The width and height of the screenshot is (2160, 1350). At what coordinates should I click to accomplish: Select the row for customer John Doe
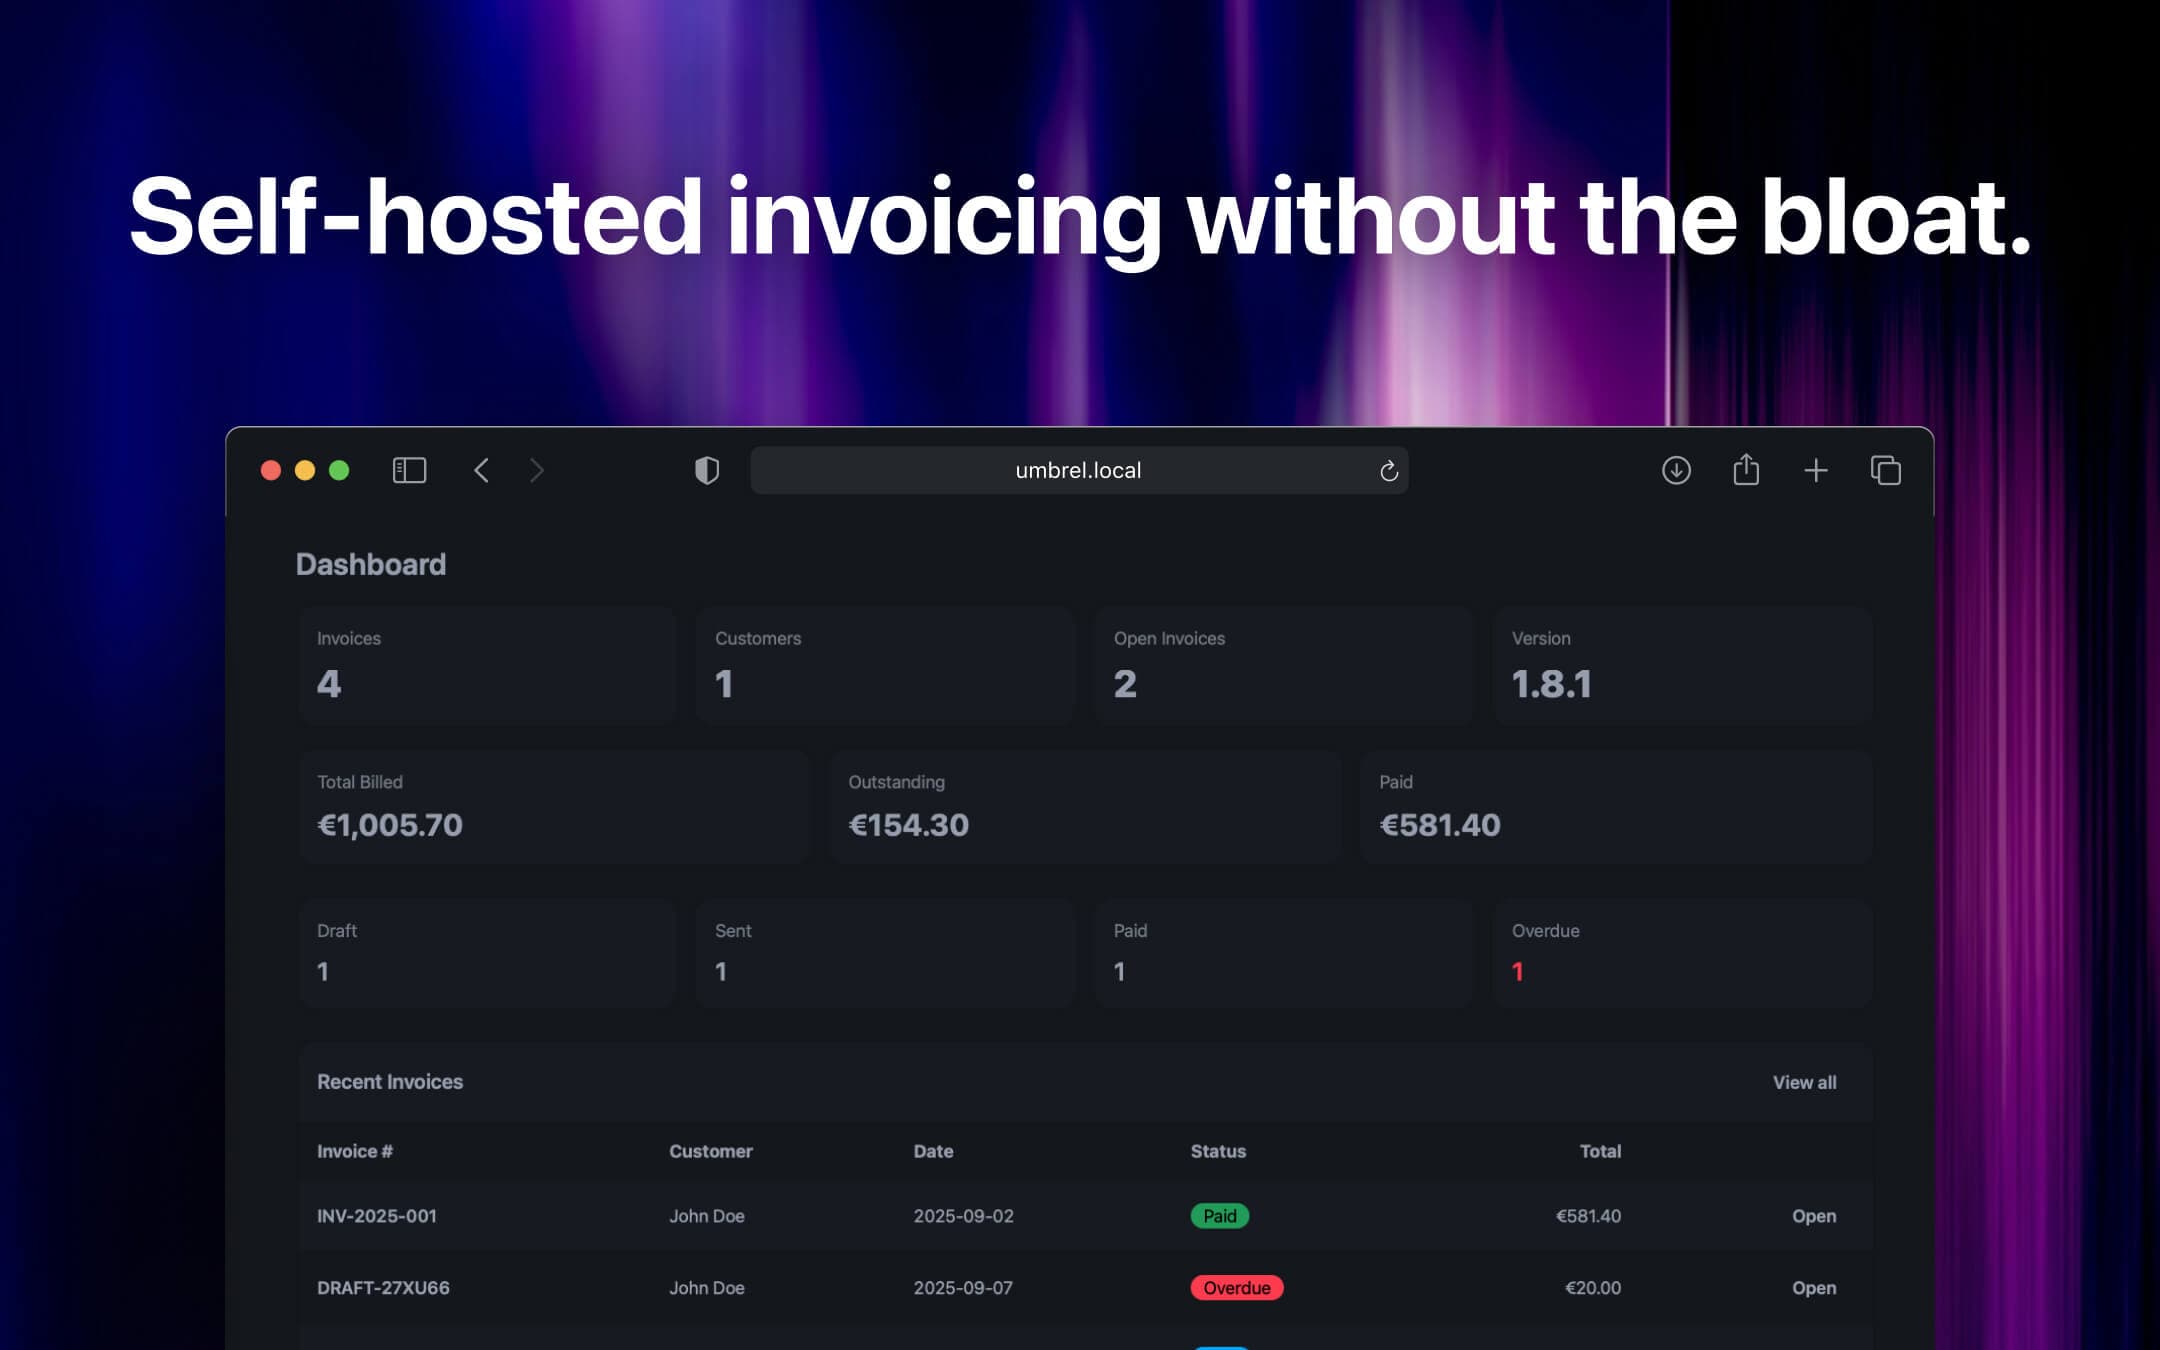(x=707, y=1216)
